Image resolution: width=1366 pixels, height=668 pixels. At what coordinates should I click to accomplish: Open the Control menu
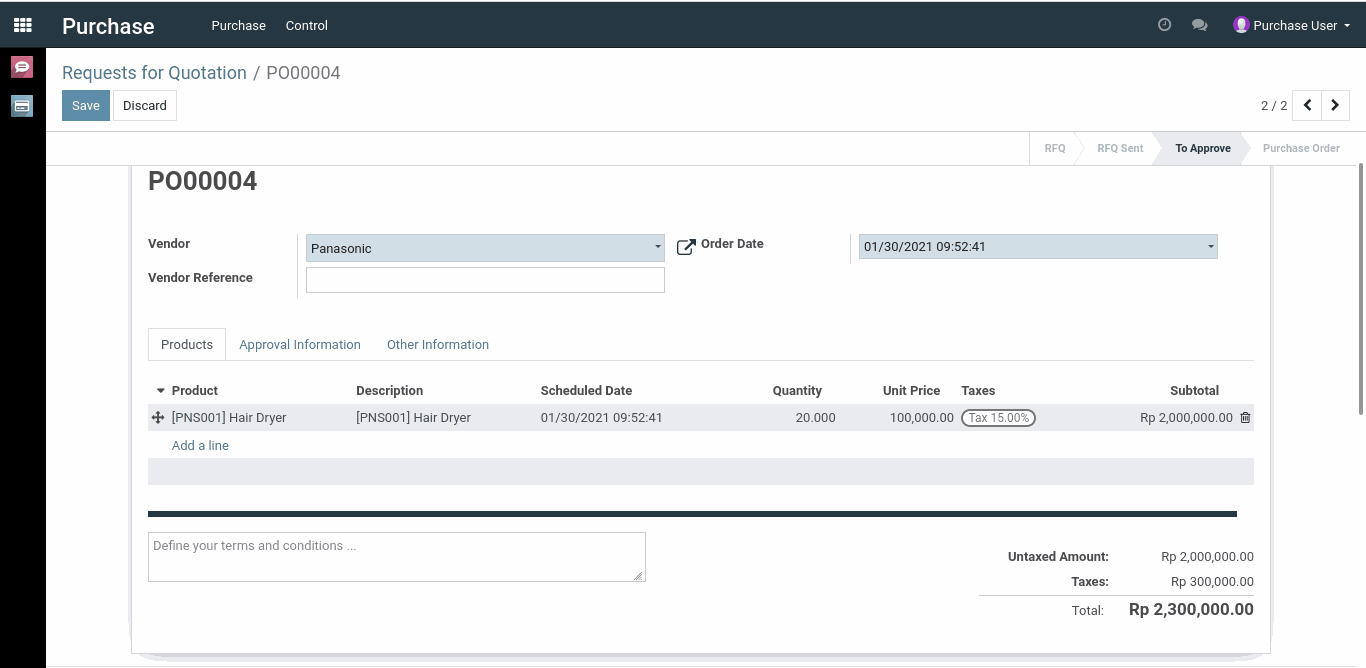[306, 25]
